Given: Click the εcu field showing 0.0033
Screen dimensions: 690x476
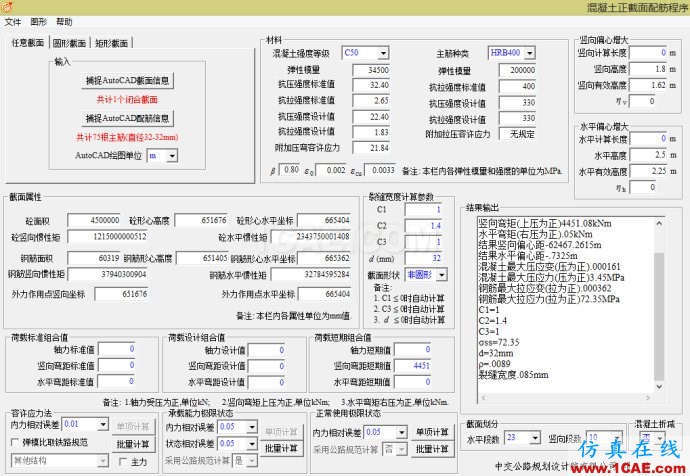Looking at the screenshot, I should pyautogui.click(x=380, y=170).
